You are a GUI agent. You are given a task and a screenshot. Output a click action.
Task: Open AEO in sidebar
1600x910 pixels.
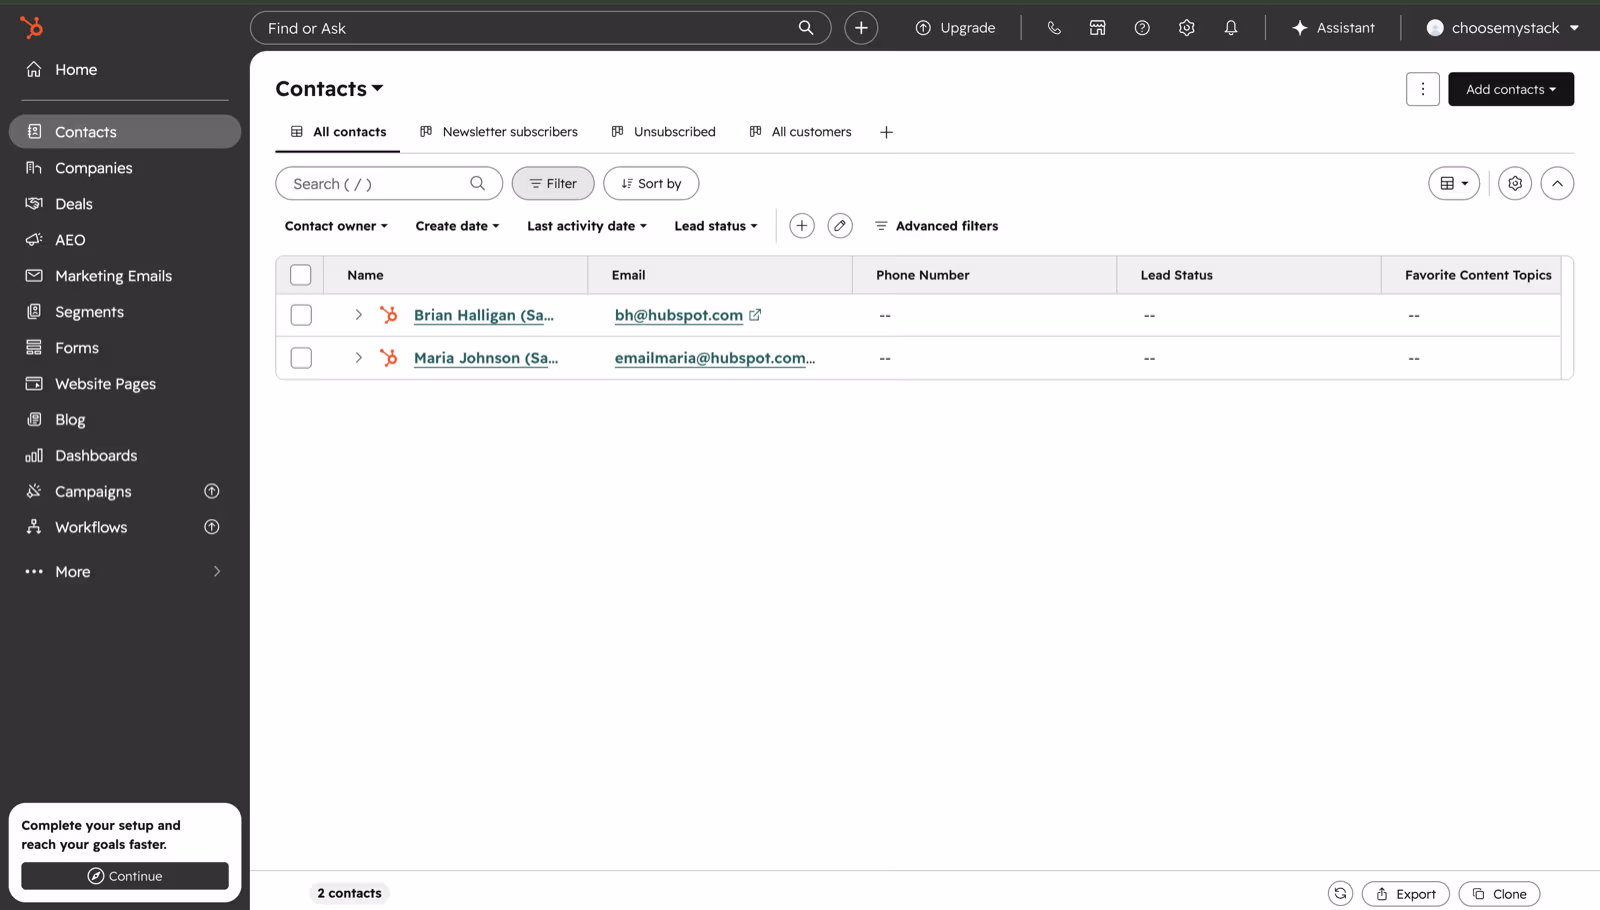coord(125,240)
